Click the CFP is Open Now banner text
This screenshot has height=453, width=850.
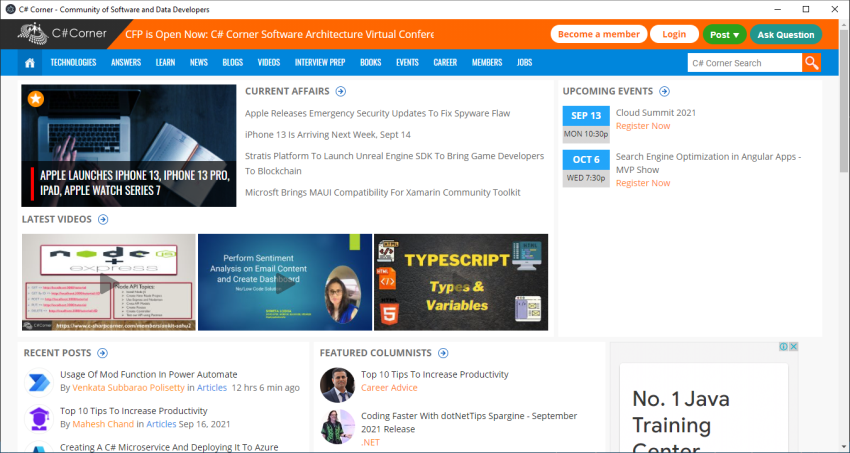(280, 34)
